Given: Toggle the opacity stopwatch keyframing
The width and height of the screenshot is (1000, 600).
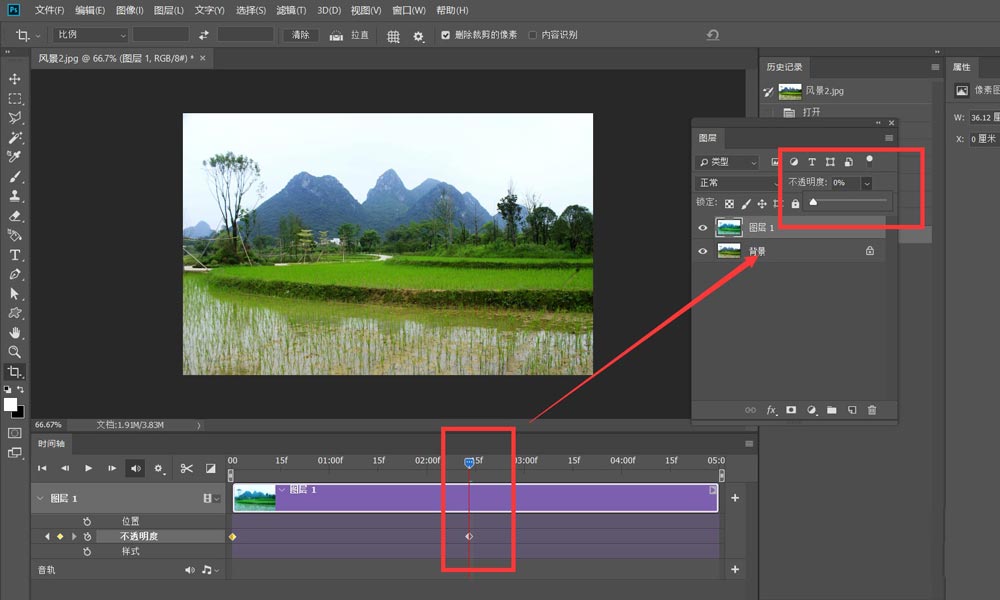Looking at the screenshot, I should (87, 537).
